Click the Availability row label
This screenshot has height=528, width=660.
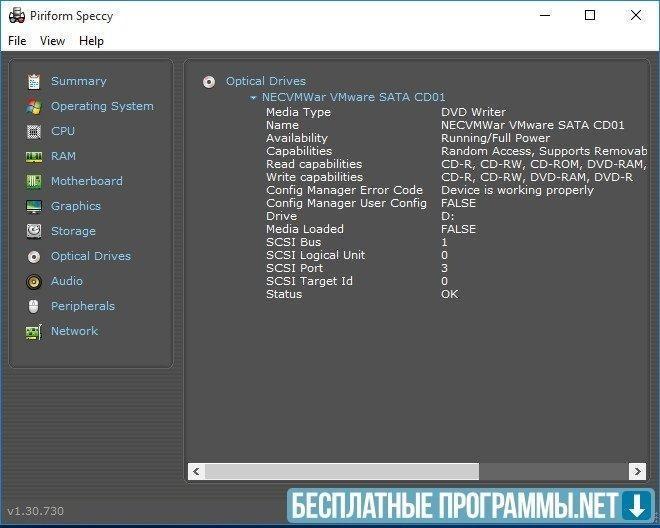click(297, 138)
